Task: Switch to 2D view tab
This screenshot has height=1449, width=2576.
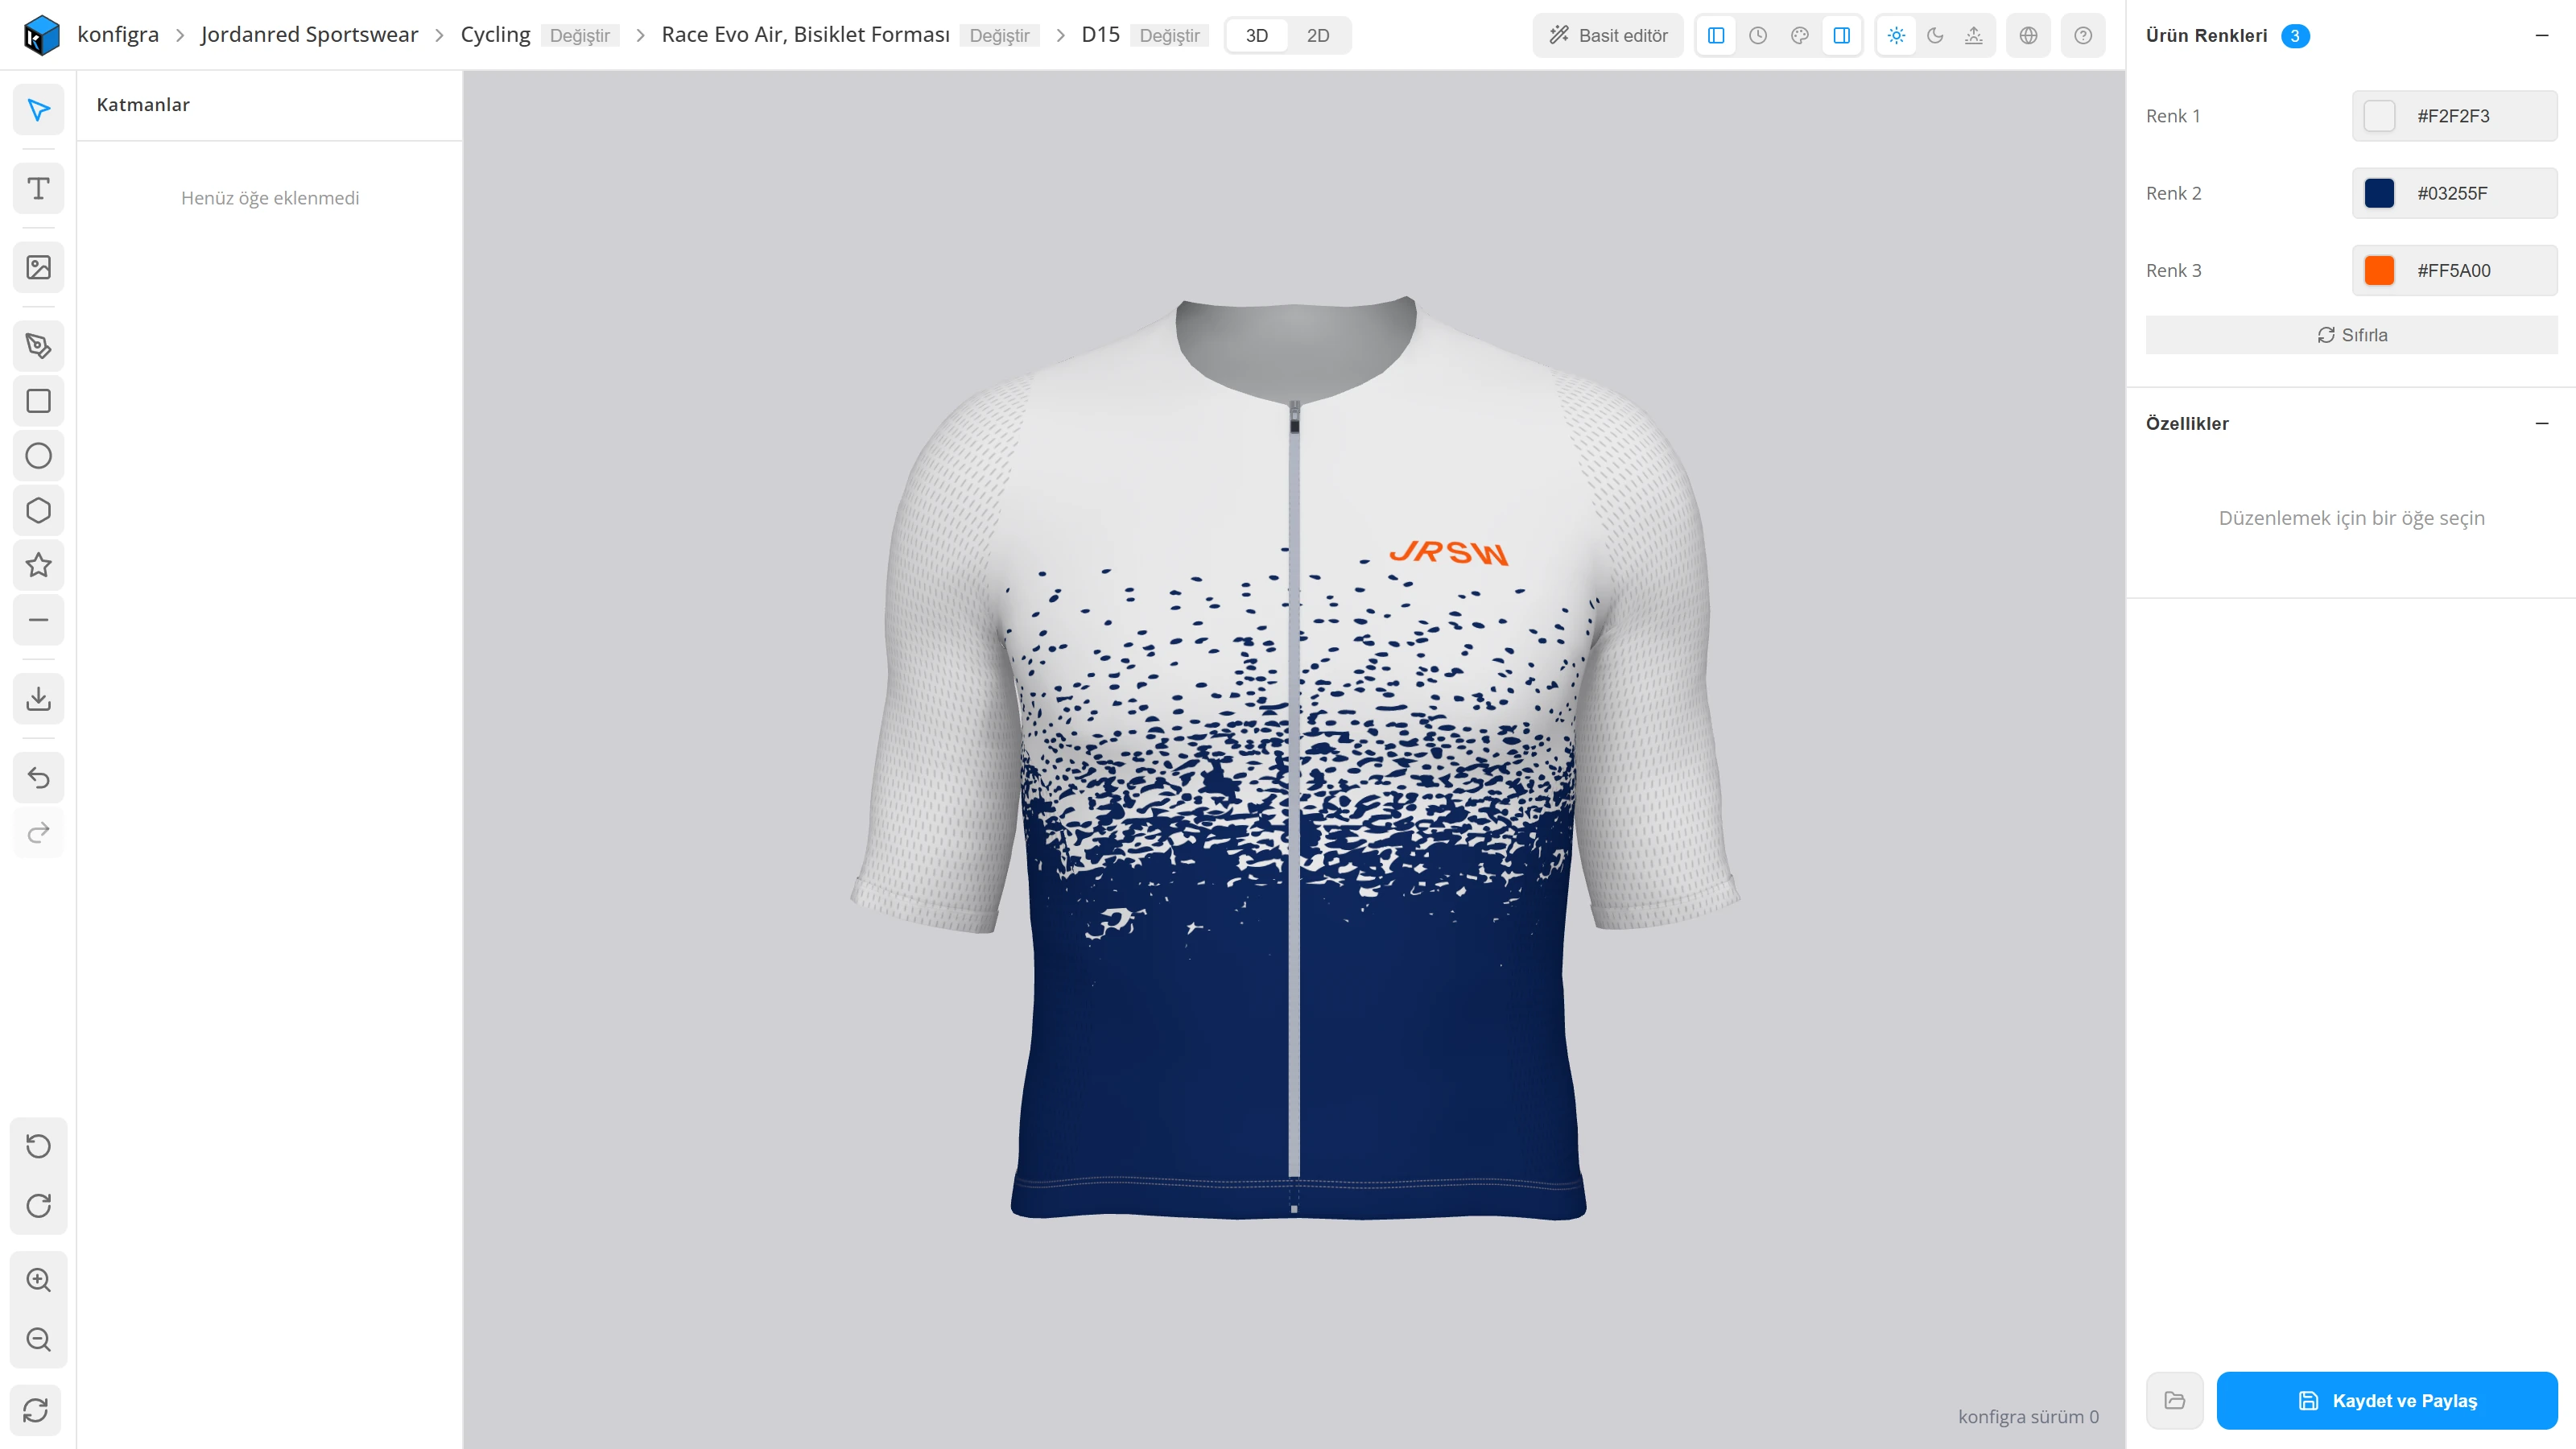Action: (x=1318, y=36)
